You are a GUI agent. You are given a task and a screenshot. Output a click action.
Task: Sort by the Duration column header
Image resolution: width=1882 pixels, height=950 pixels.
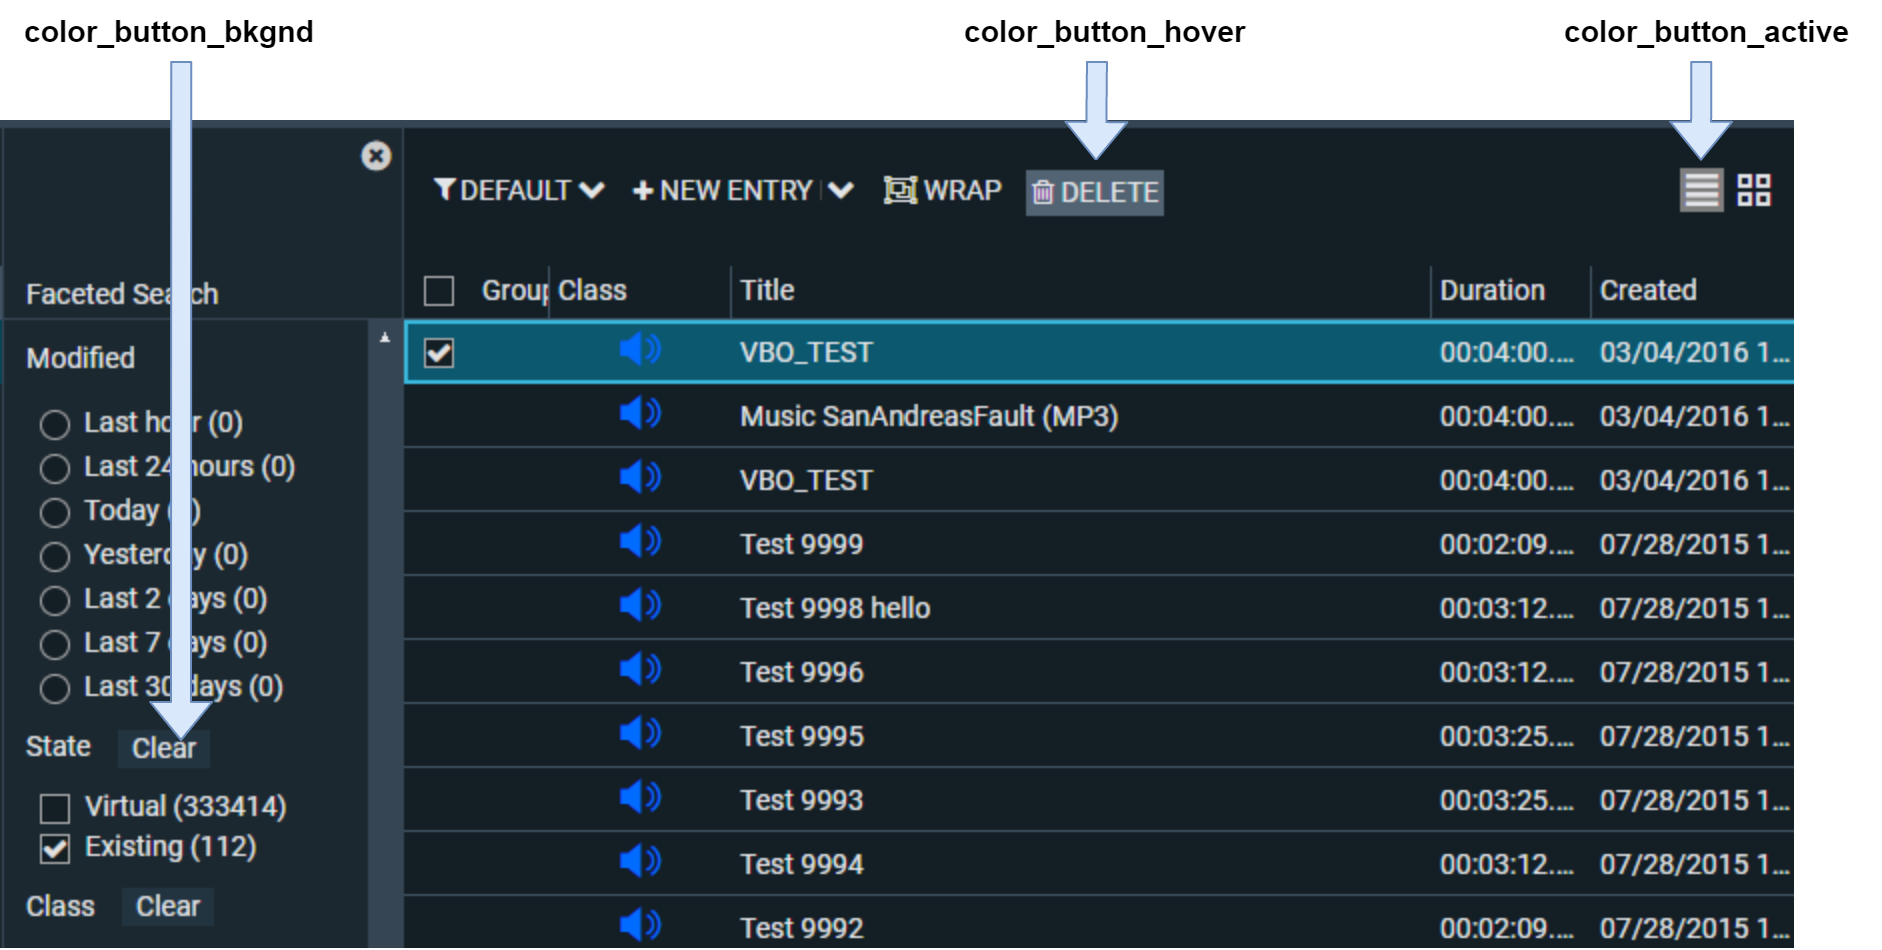point(1491,291)
